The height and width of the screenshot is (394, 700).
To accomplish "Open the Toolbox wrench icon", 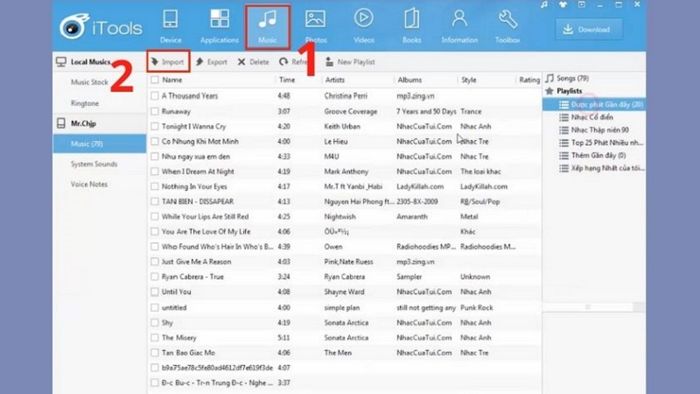I will (x=508, y=19).
